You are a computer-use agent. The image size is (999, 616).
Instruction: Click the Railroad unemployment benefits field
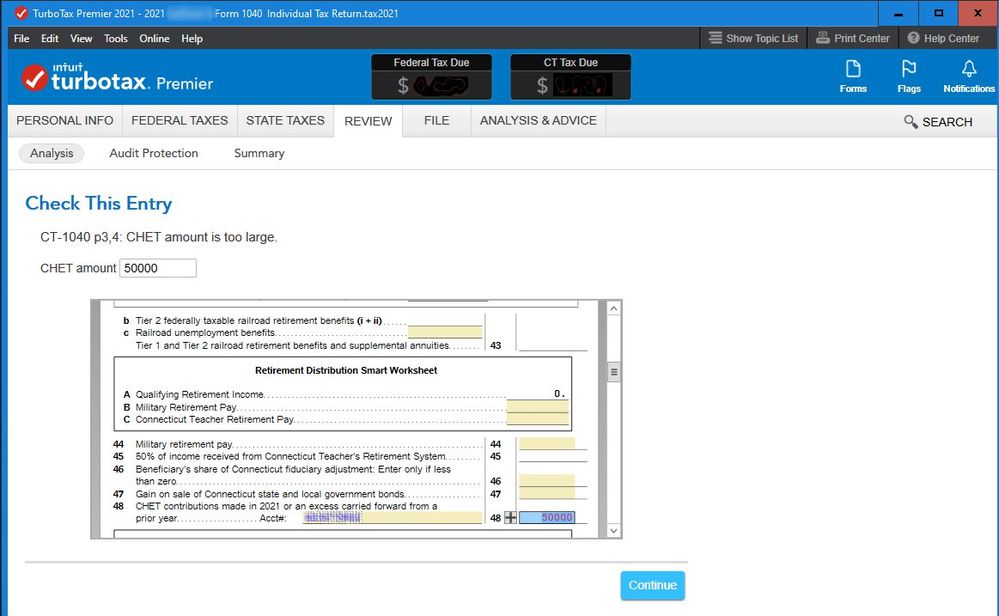tap(445, 332)
